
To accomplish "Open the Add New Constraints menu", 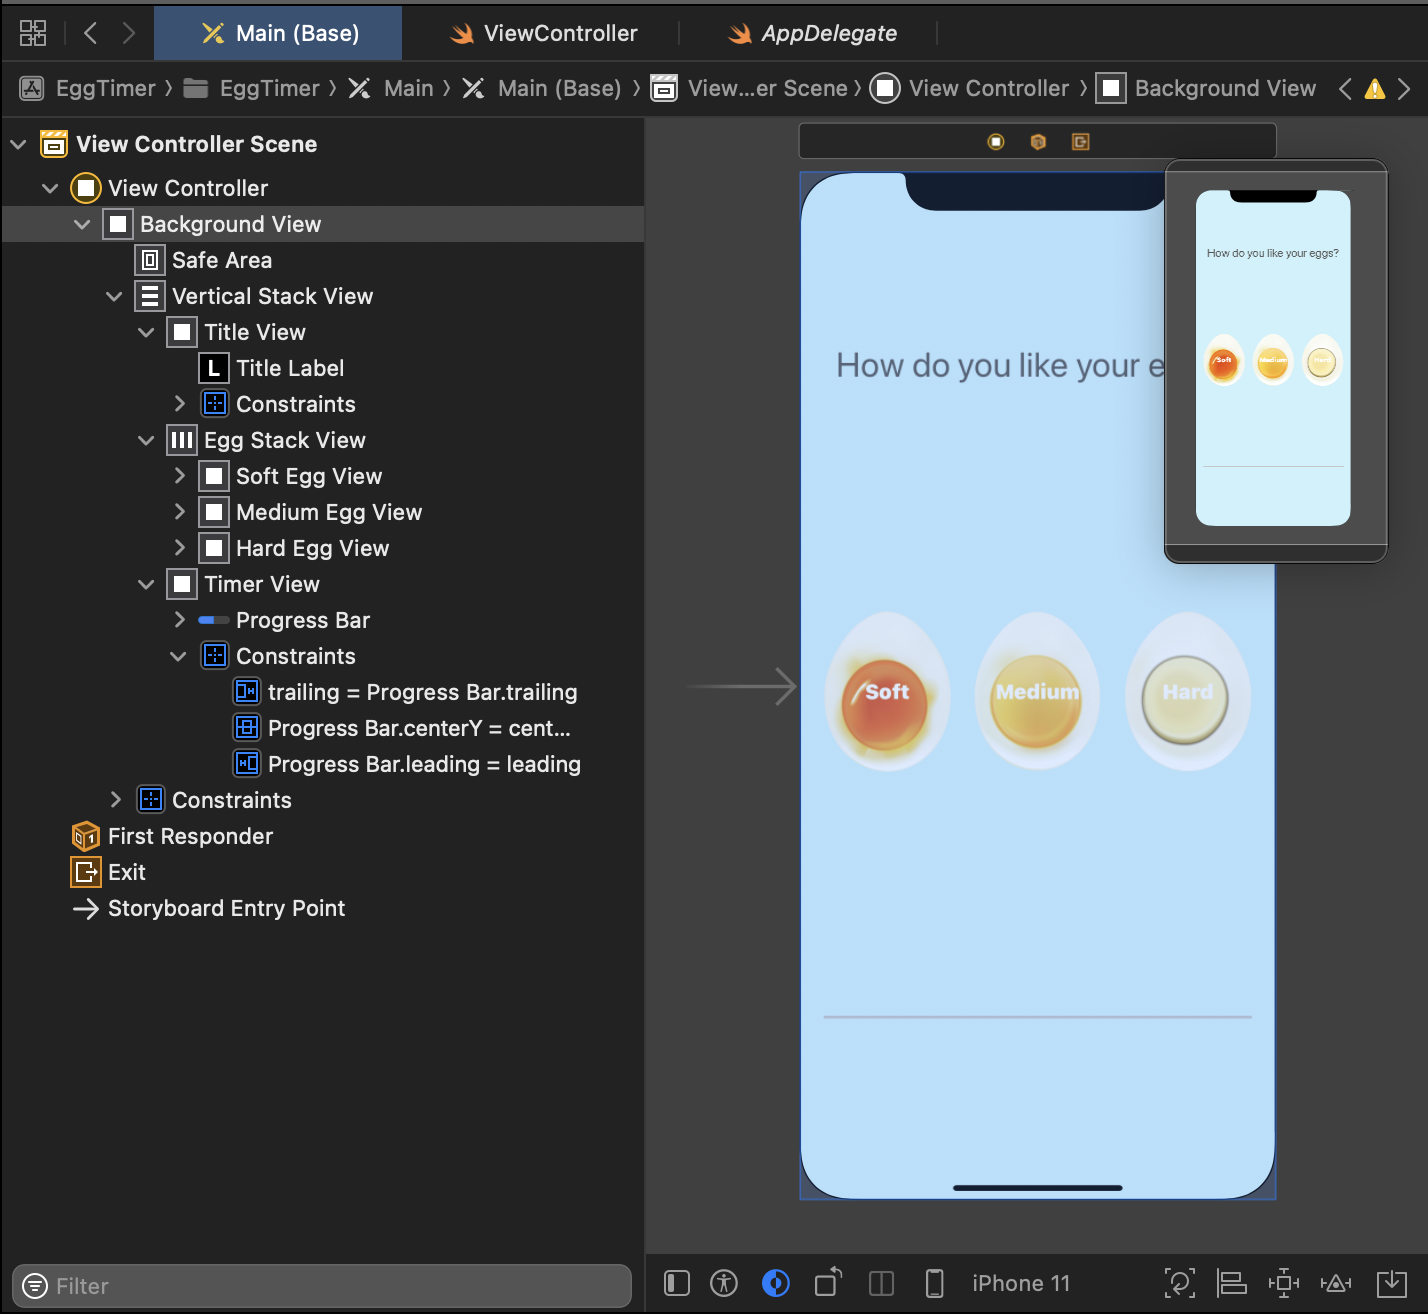I will [x=1284, y=1283].
